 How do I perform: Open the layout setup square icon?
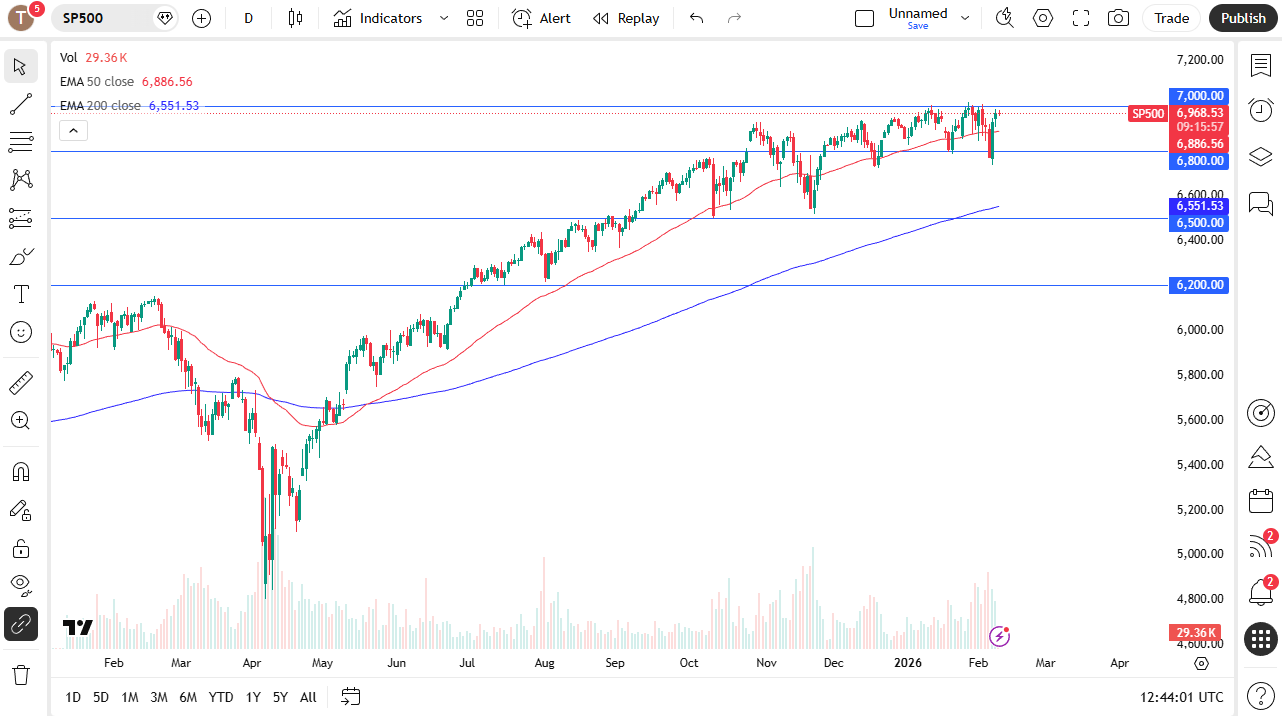865,18
